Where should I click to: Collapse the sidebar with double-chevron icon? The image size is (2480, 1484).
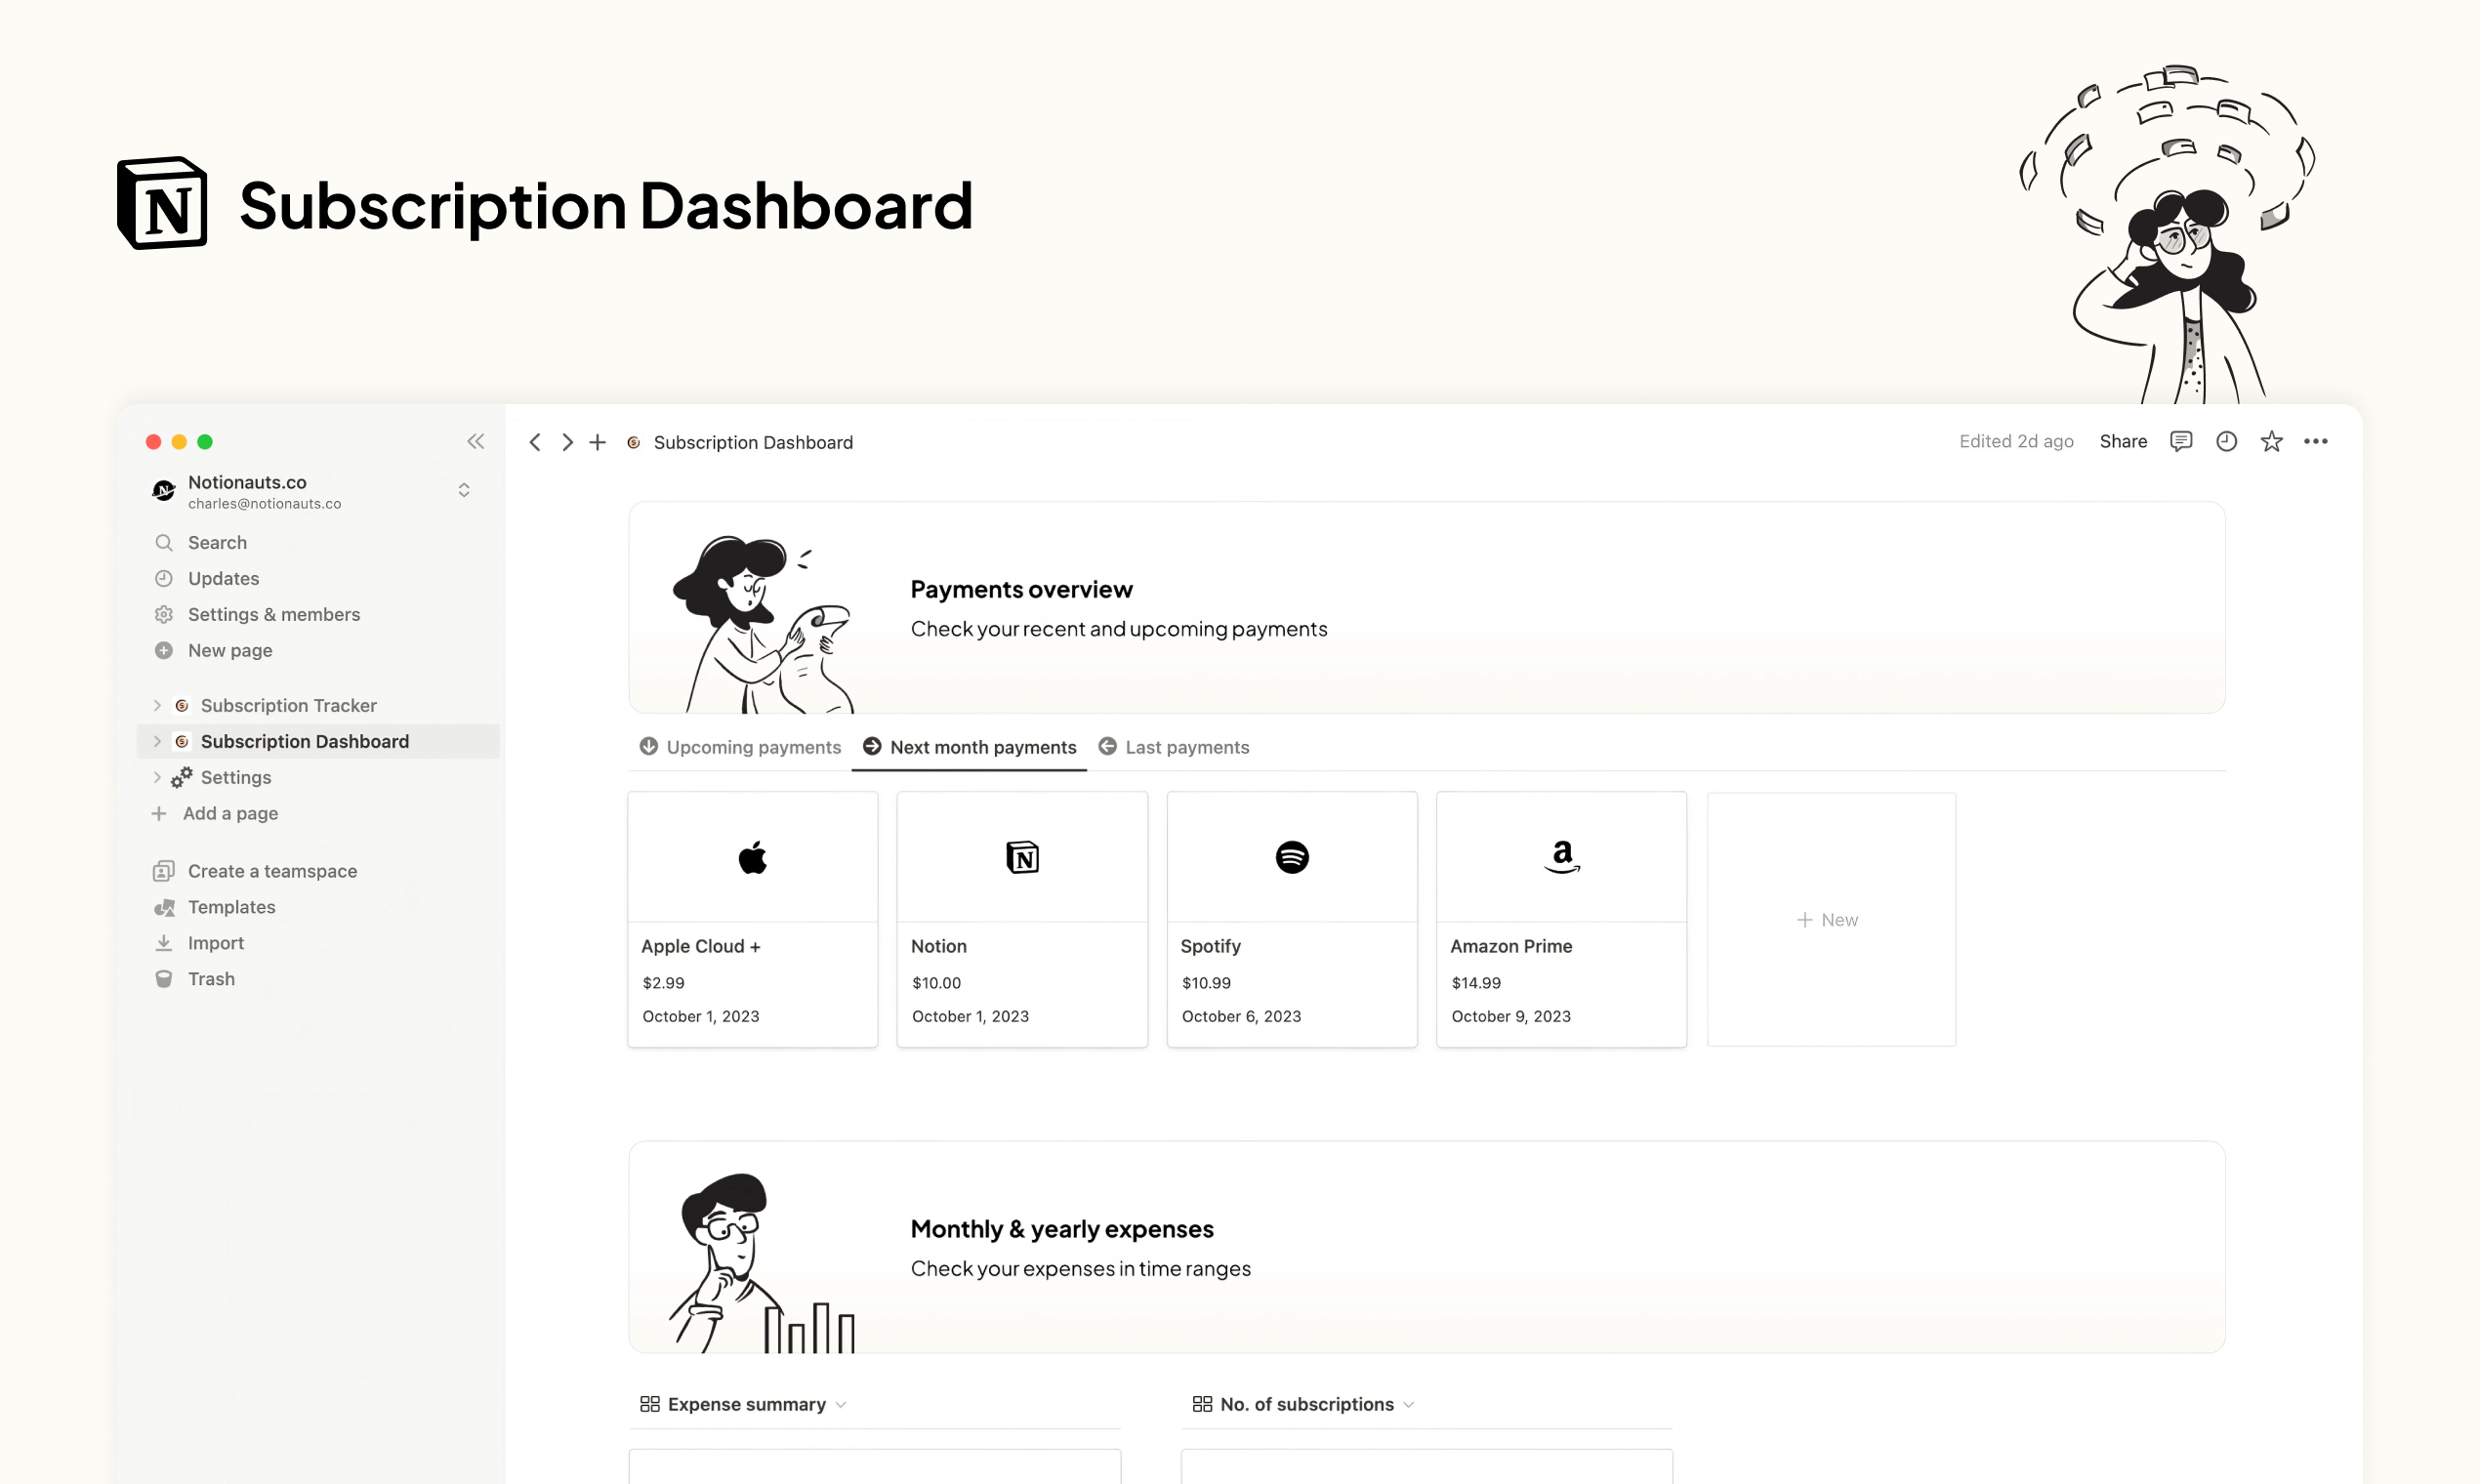pos(475,441)
